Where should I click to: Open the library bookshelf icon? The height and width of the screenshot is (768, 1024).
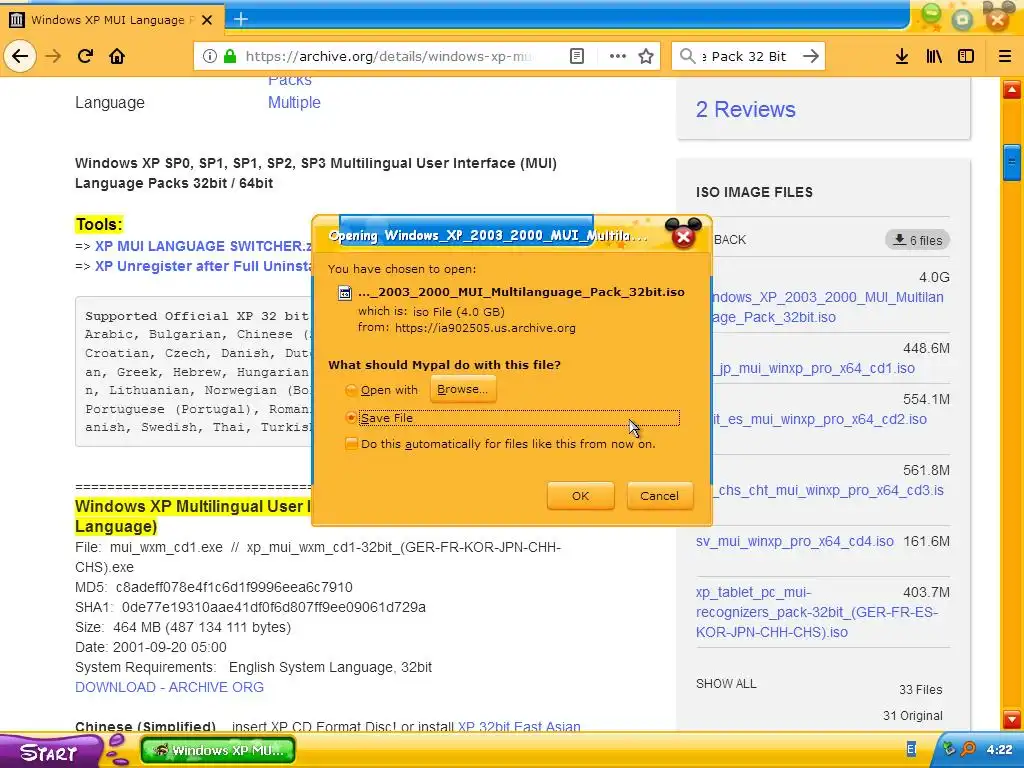(x=934, y=56)
